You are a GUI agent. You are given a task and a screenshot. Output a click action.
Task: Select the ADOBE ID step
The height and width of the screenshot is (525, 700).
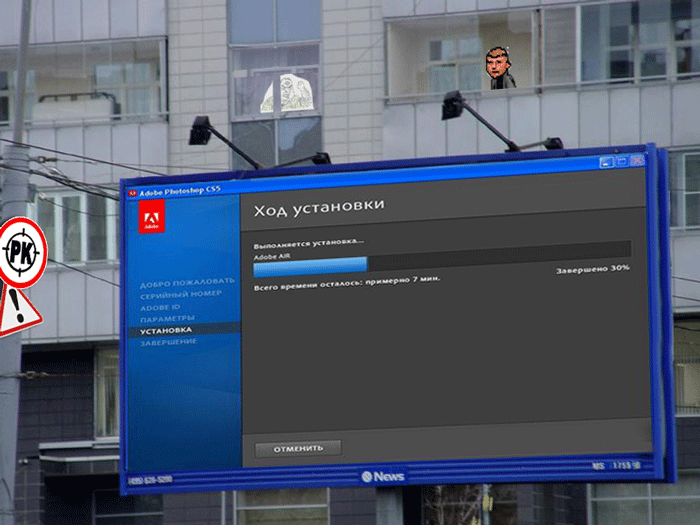pyautogui.click(x=160, y=308)
